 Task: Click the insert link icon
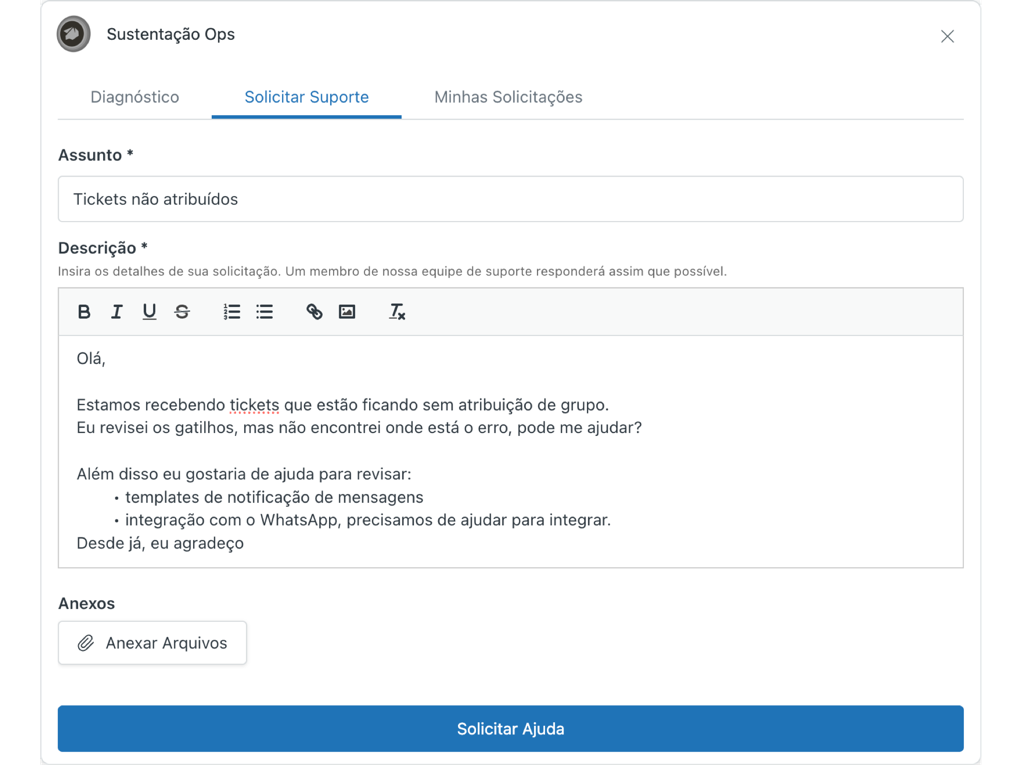coord(314,312)
